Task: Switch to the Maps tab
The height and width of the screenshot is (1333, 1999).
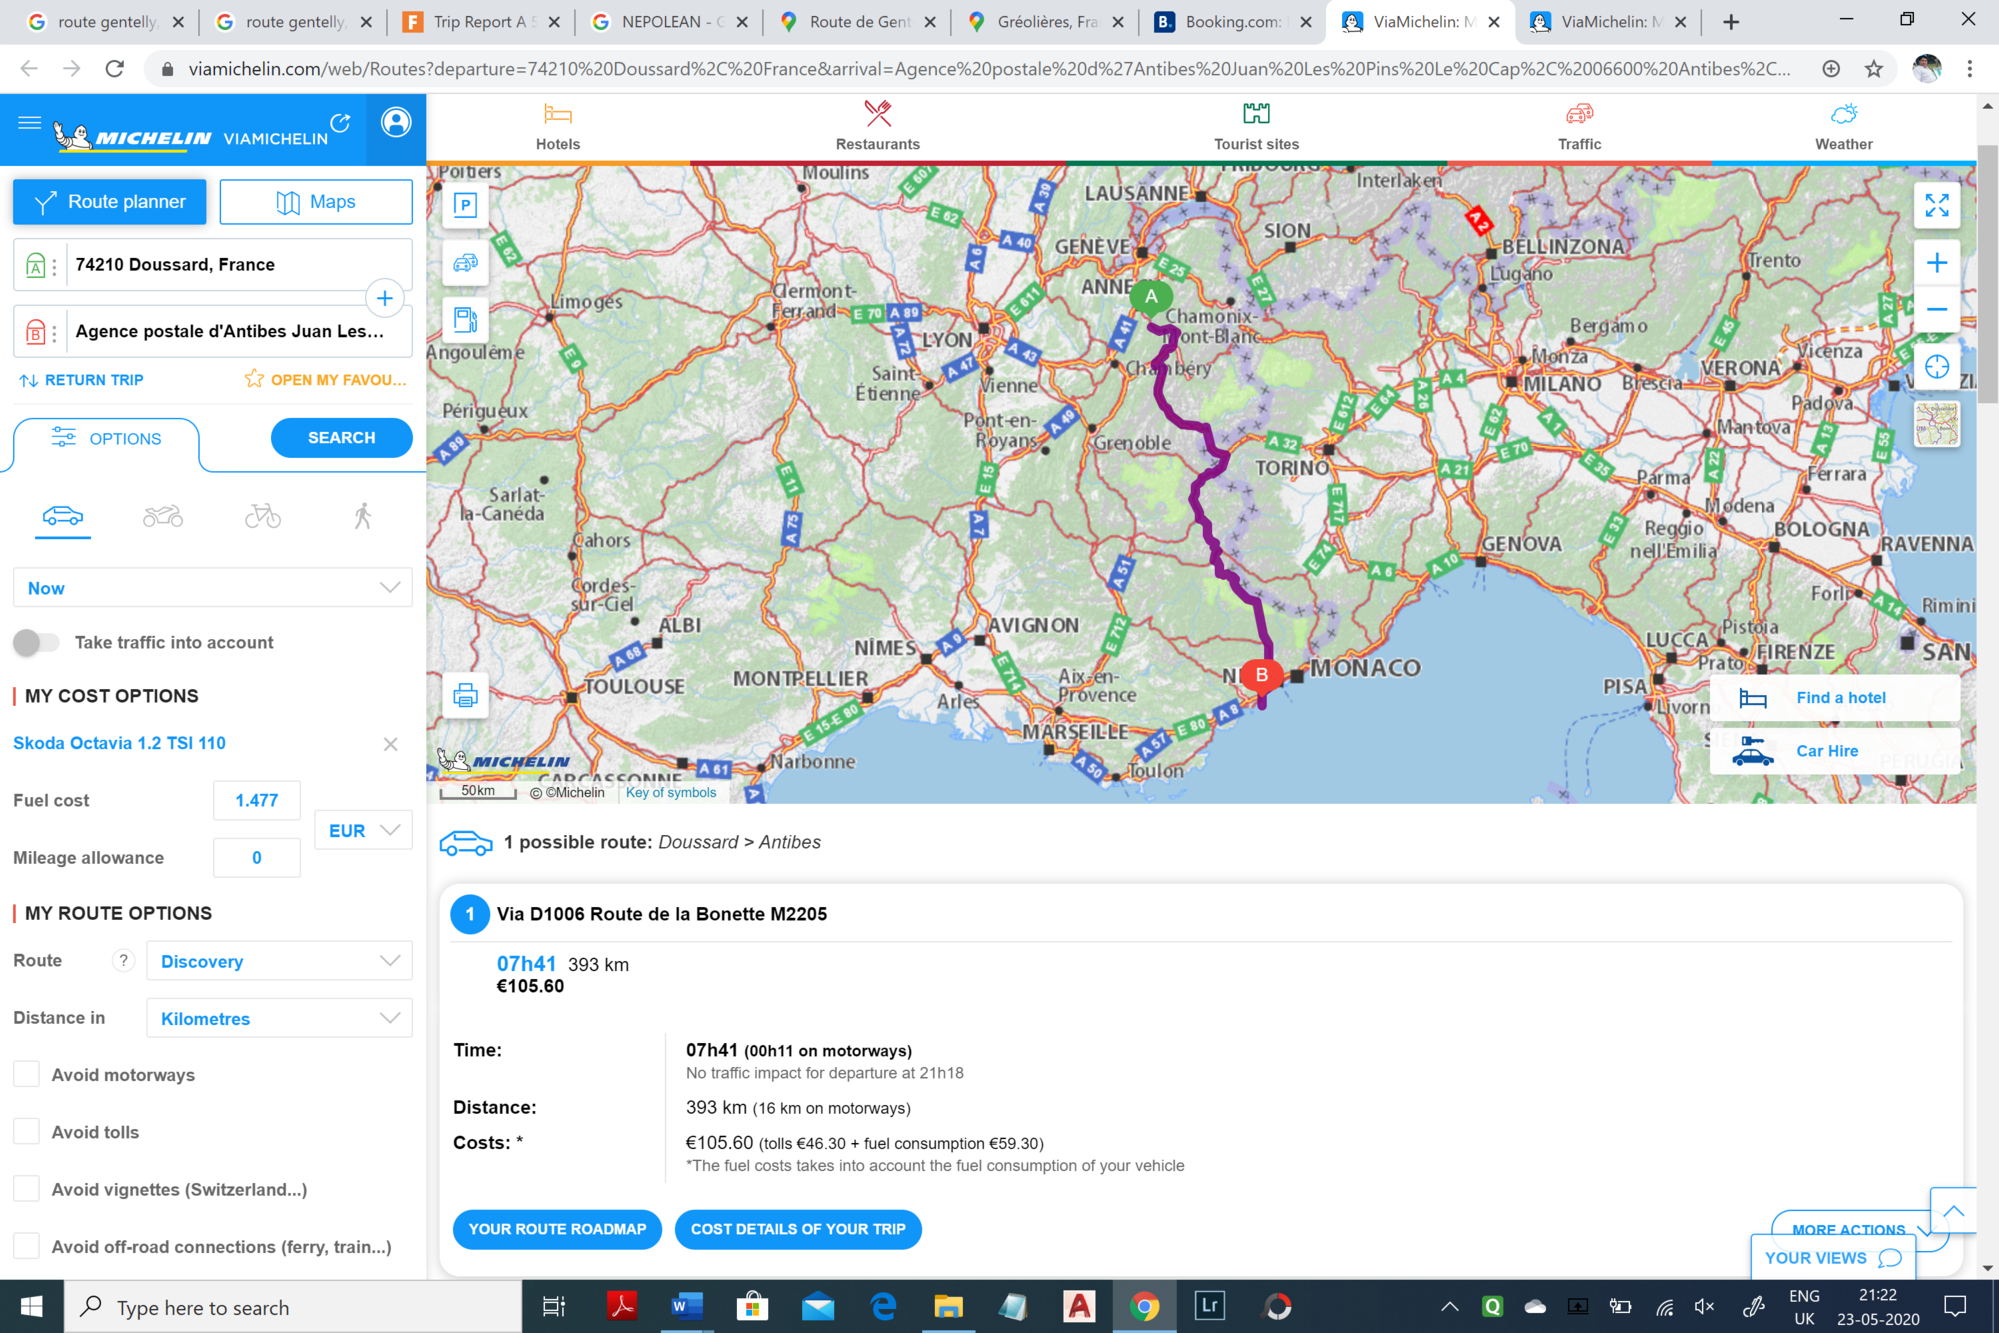Action: 316,202
